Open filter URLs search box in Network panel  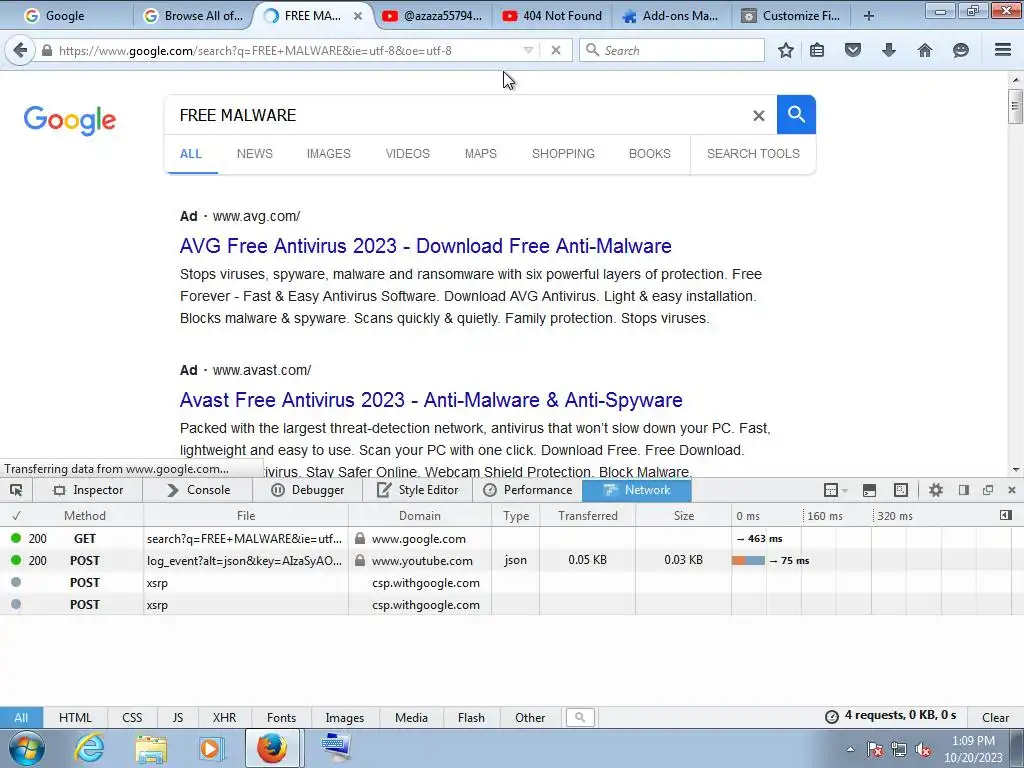(x=580, y=717)
